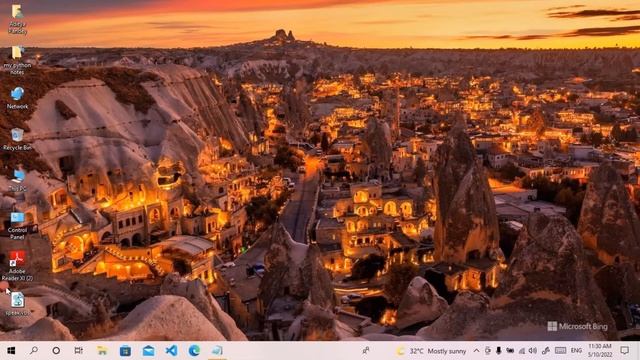Viewport: 640px width, 360px height.
Task: Open Visual Studio Code from taskbar
Action: pos(171,351)
